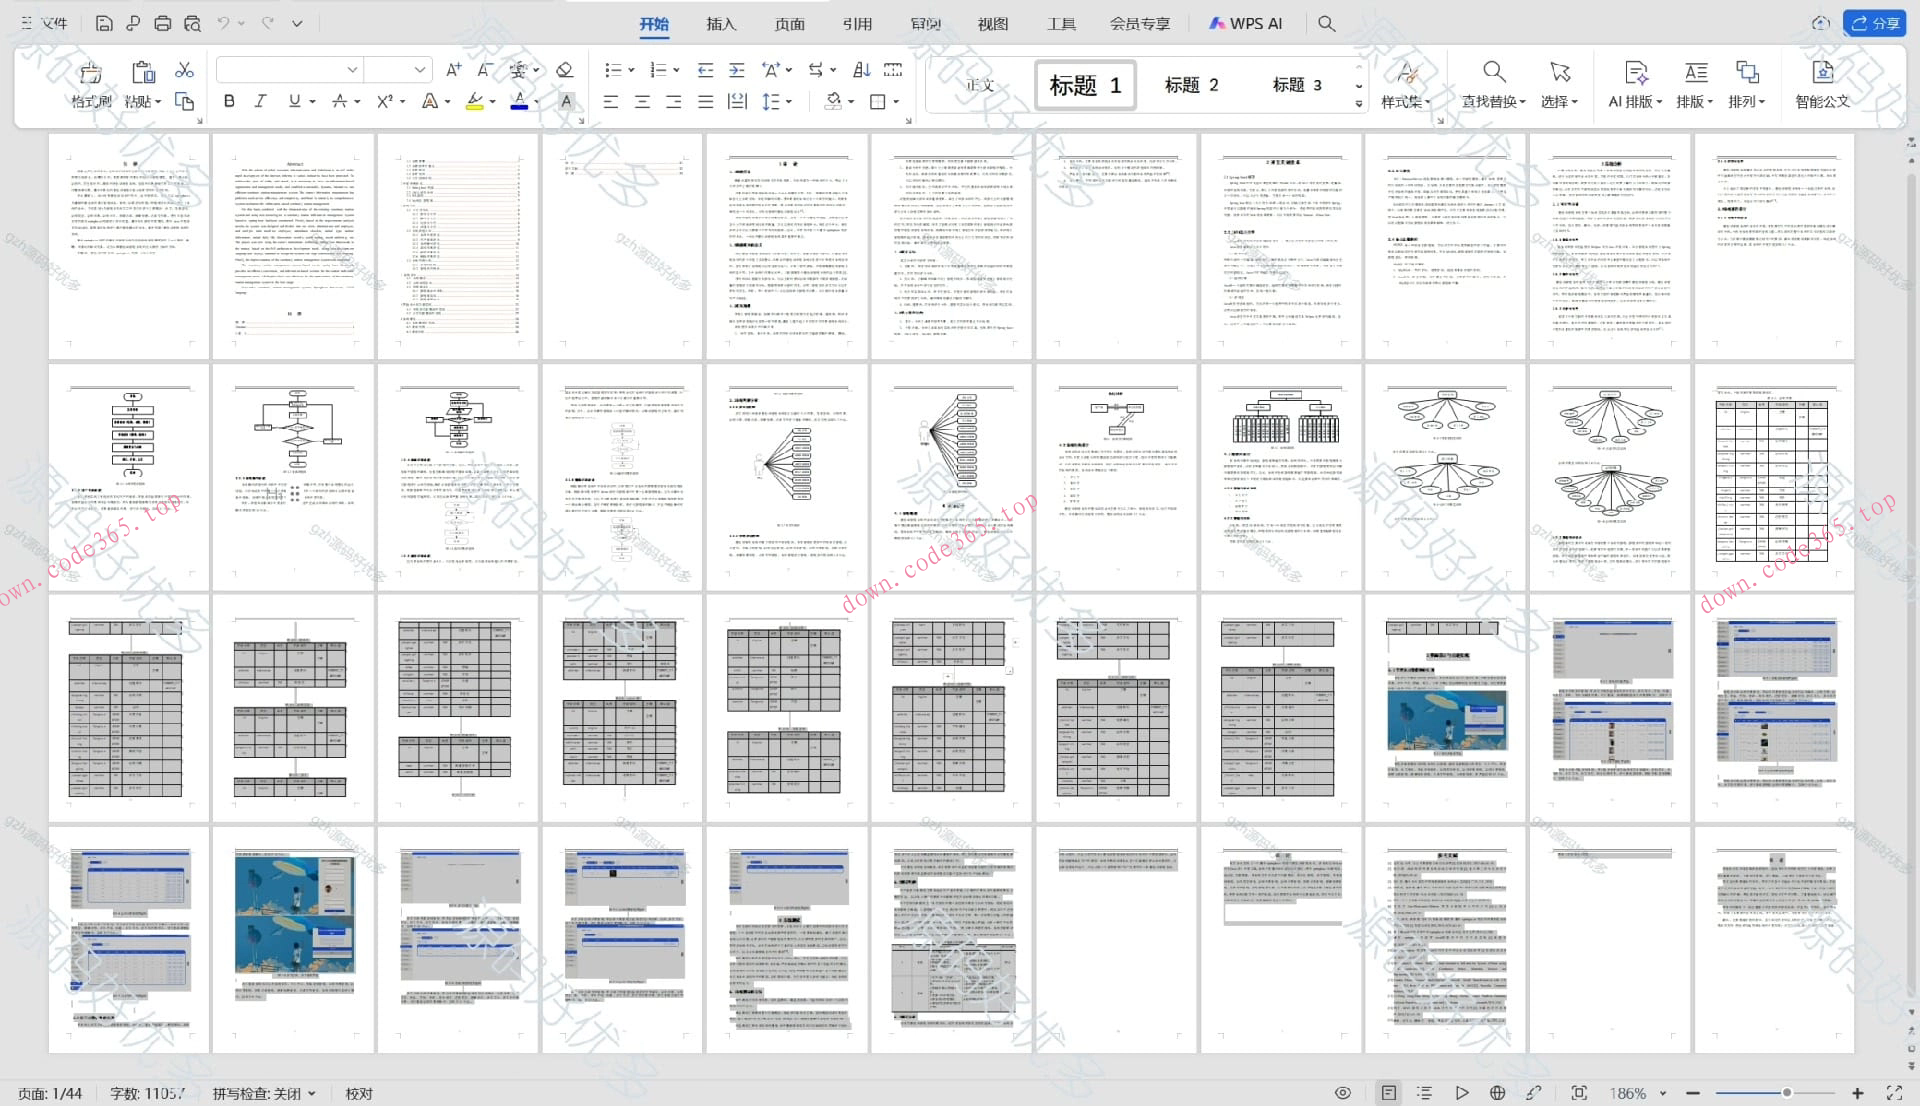Apply the 标题 1 heading style

click(x=1085, y=85)
